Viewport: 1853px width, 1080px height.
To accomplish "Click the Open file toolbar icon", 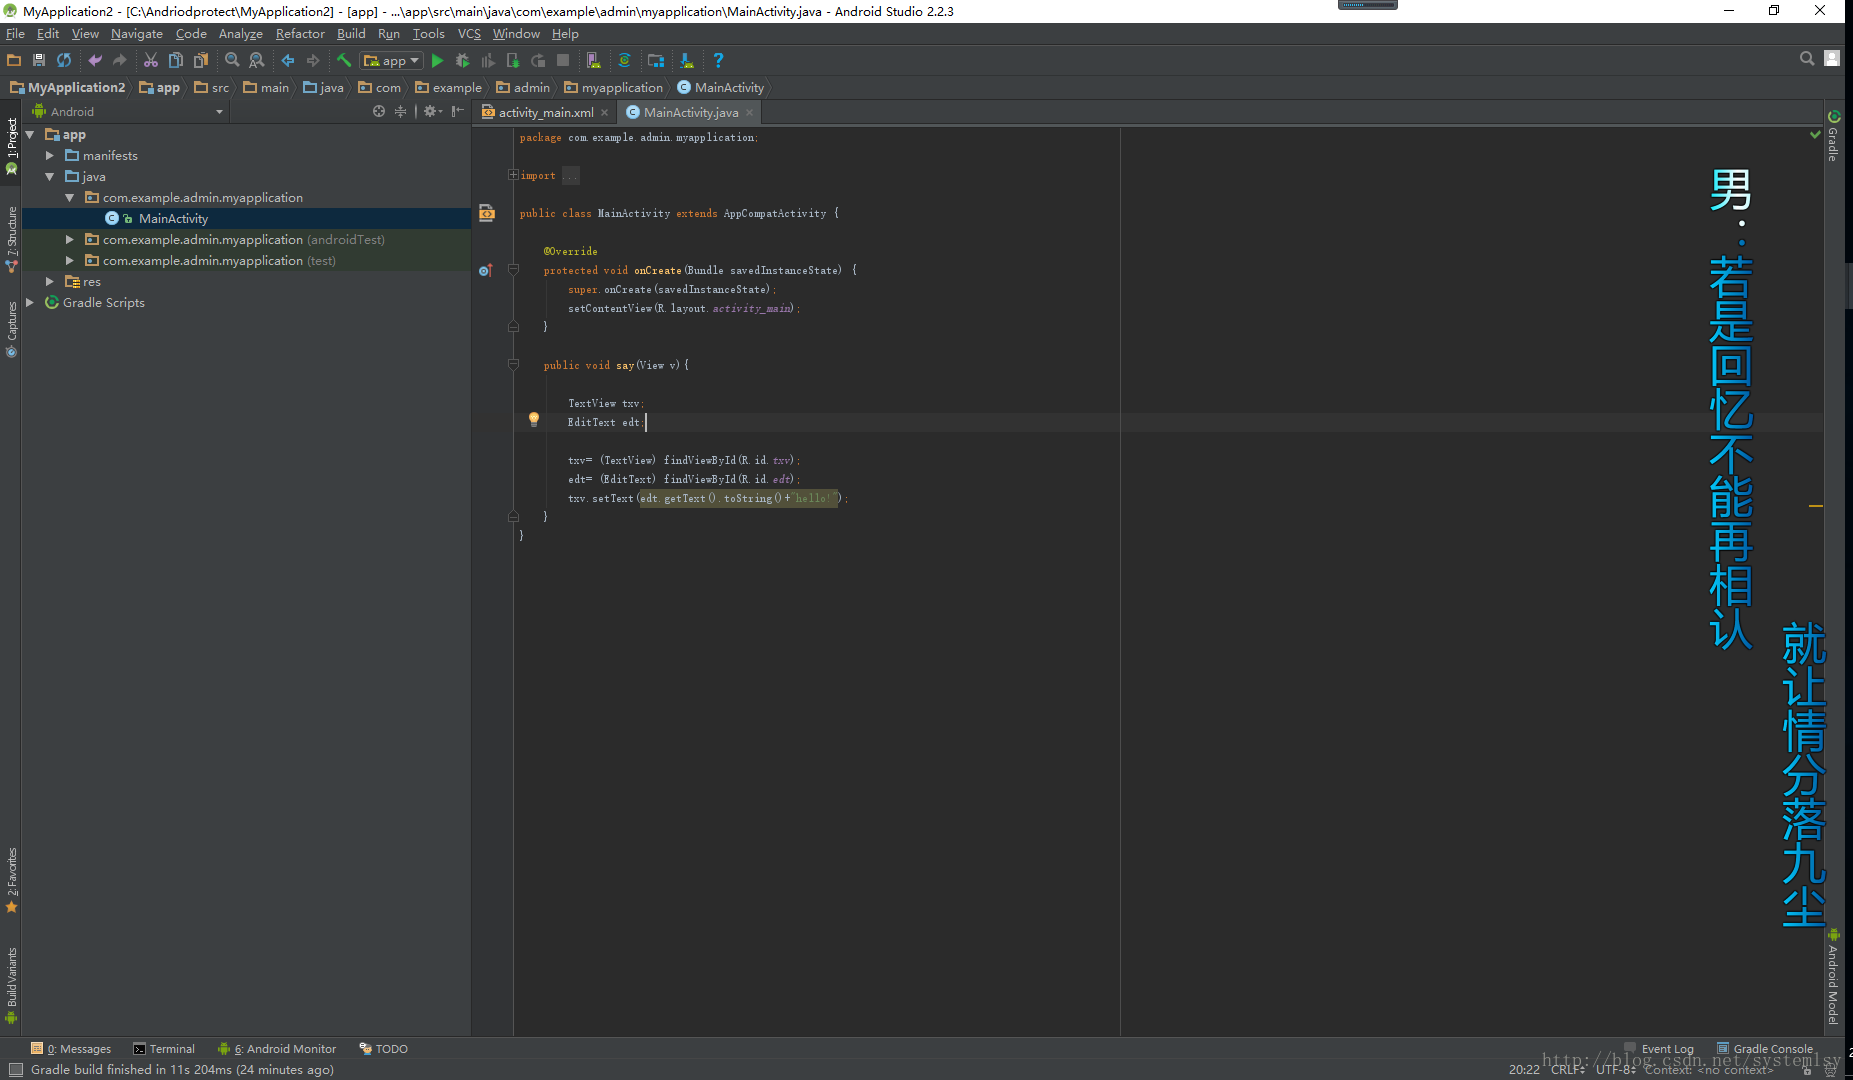I will [14, 60].
